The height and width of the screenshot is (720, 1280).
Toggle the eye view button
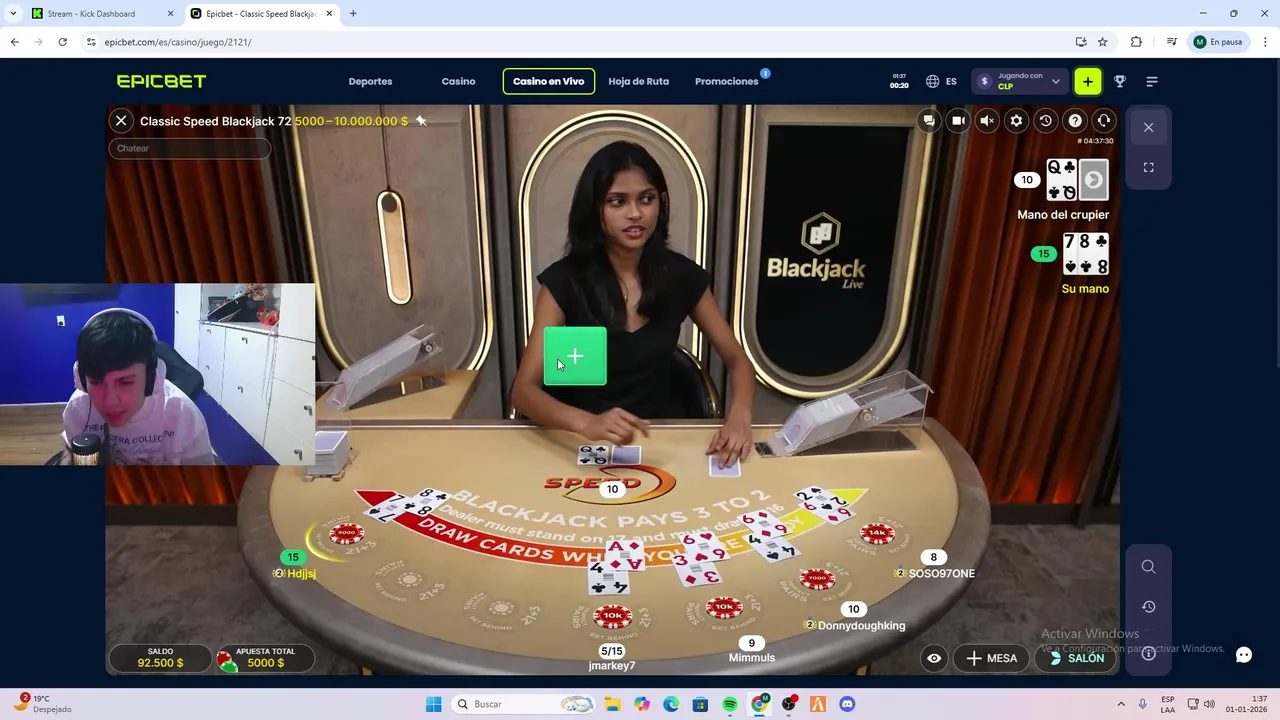pos(934,658)
